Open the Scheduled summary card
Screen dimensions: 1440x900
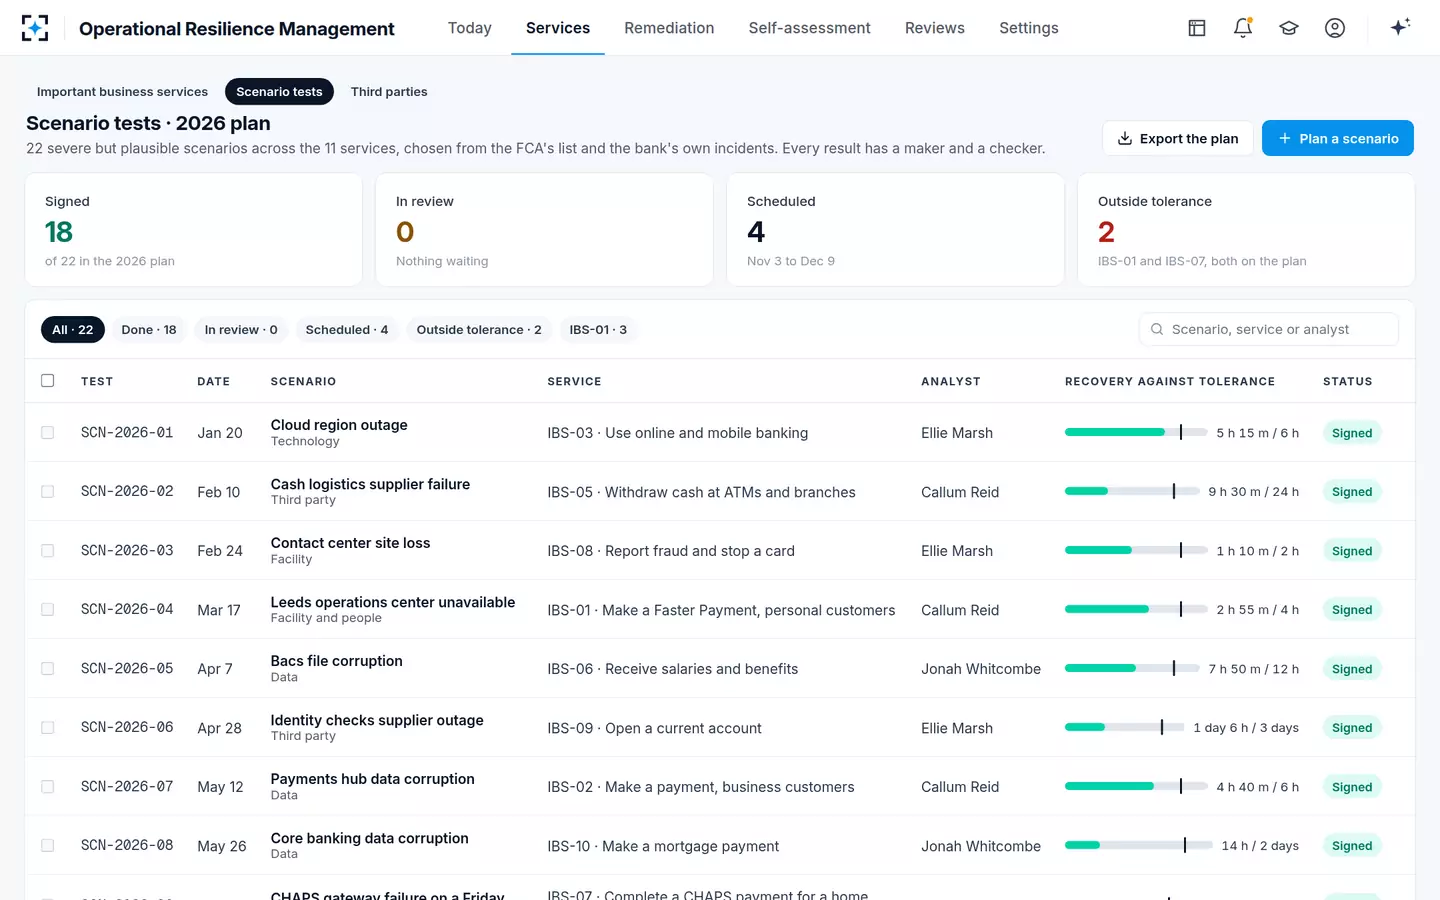pyautogui.click(x=895, y=230)
